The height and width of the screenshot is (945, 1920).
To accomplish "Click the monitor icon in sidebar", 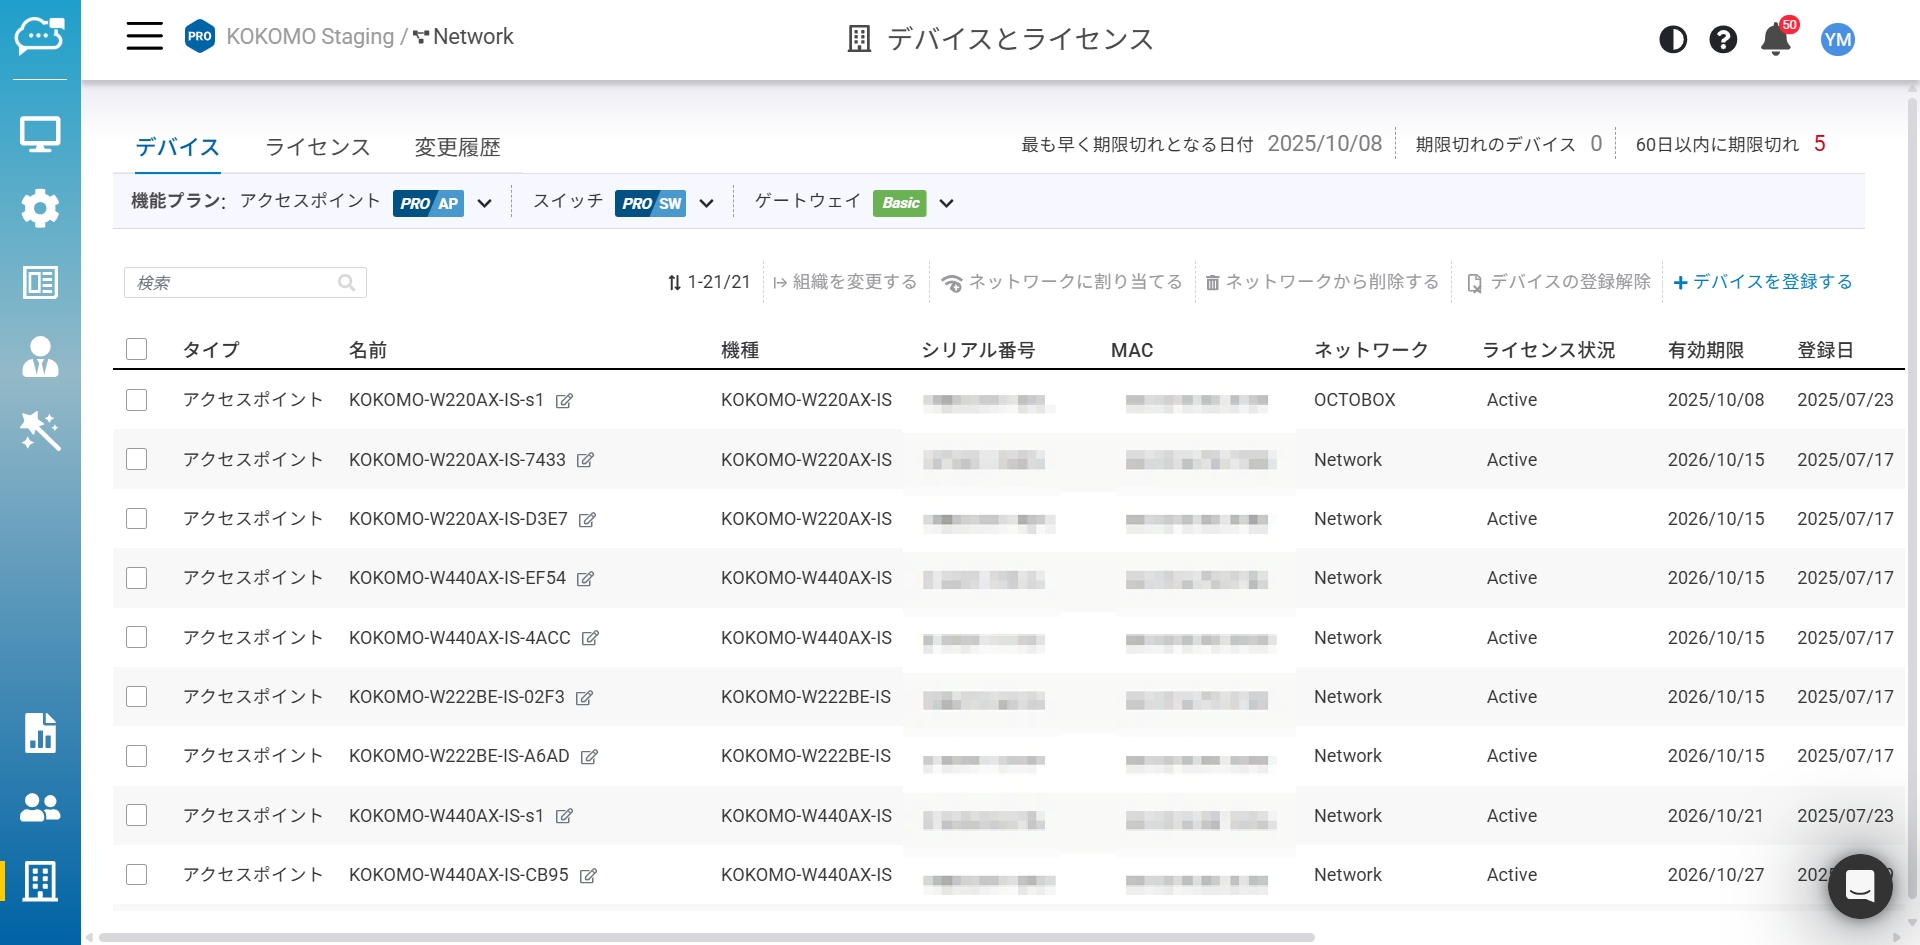I will pyautogui.click(x=40, y=134).
